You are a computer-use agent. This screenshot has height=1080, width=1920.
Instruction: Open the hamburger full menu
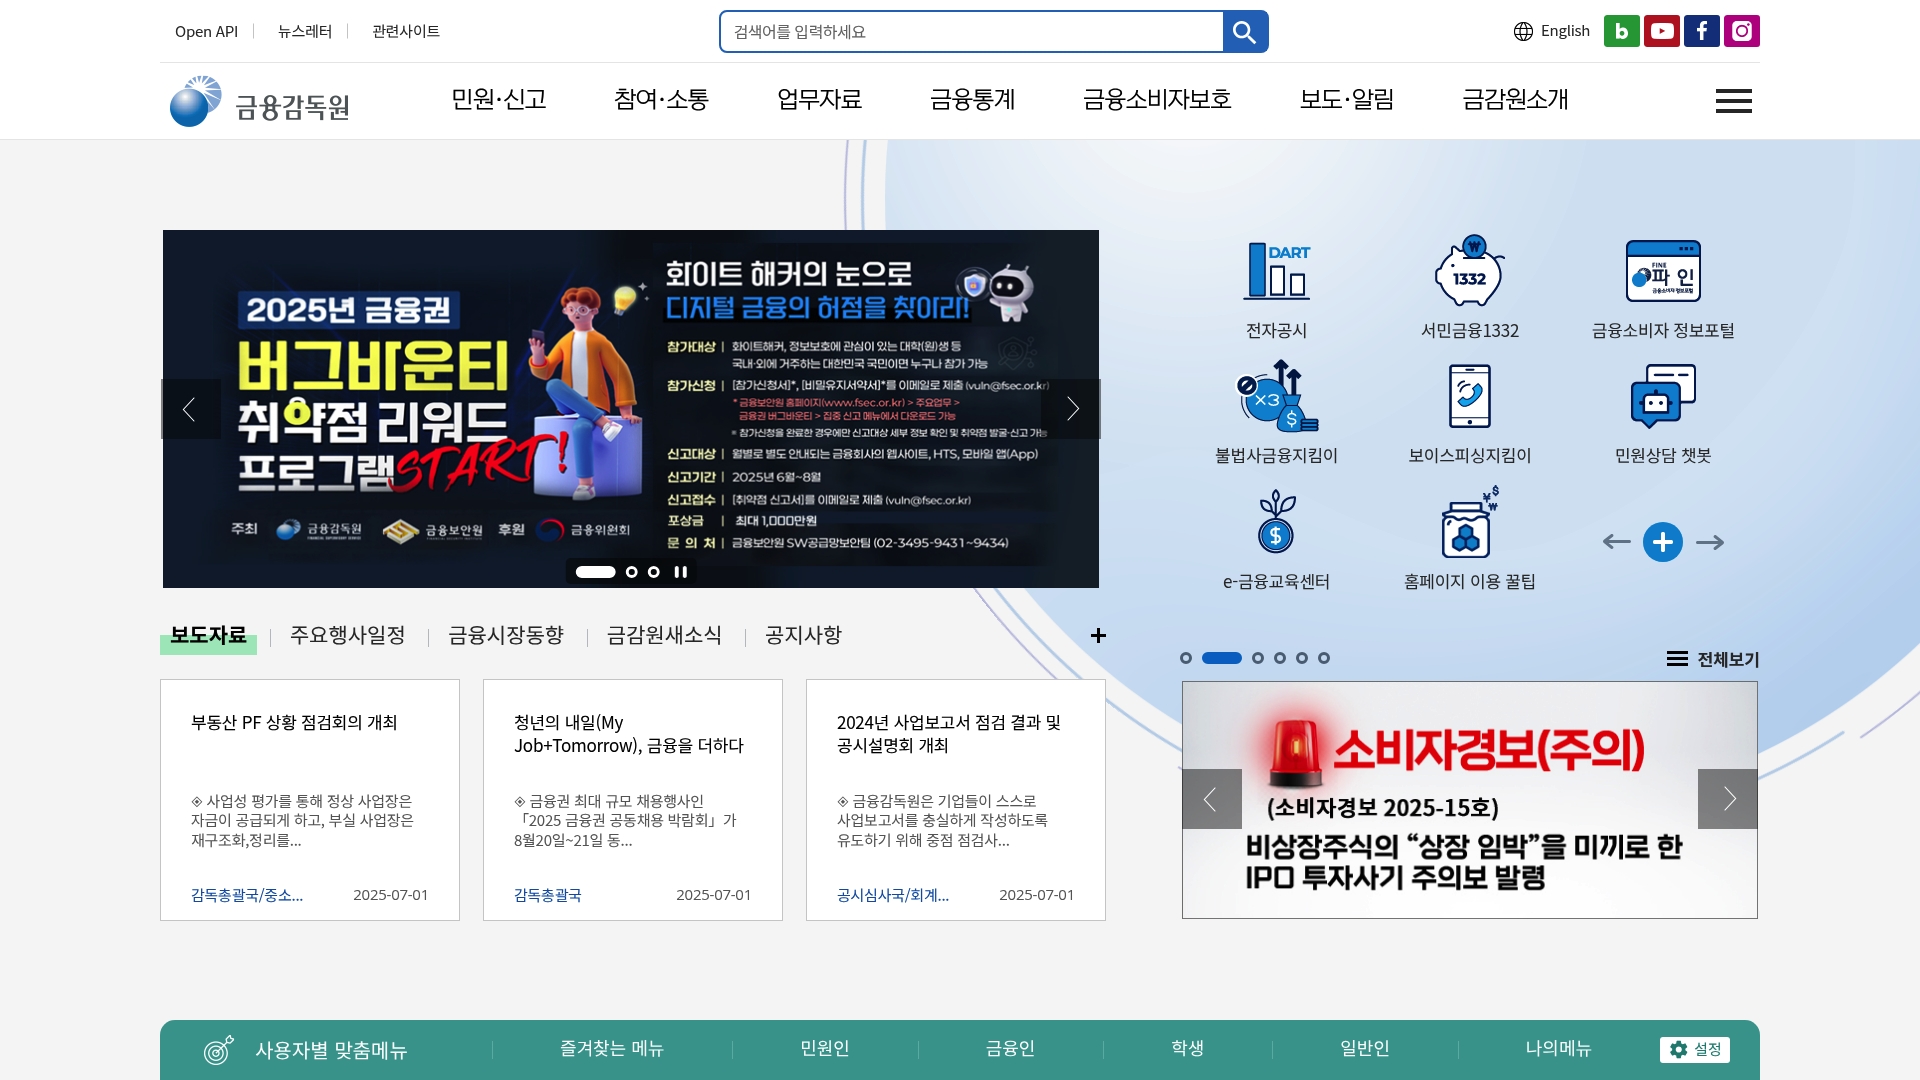coord(1733,101)
